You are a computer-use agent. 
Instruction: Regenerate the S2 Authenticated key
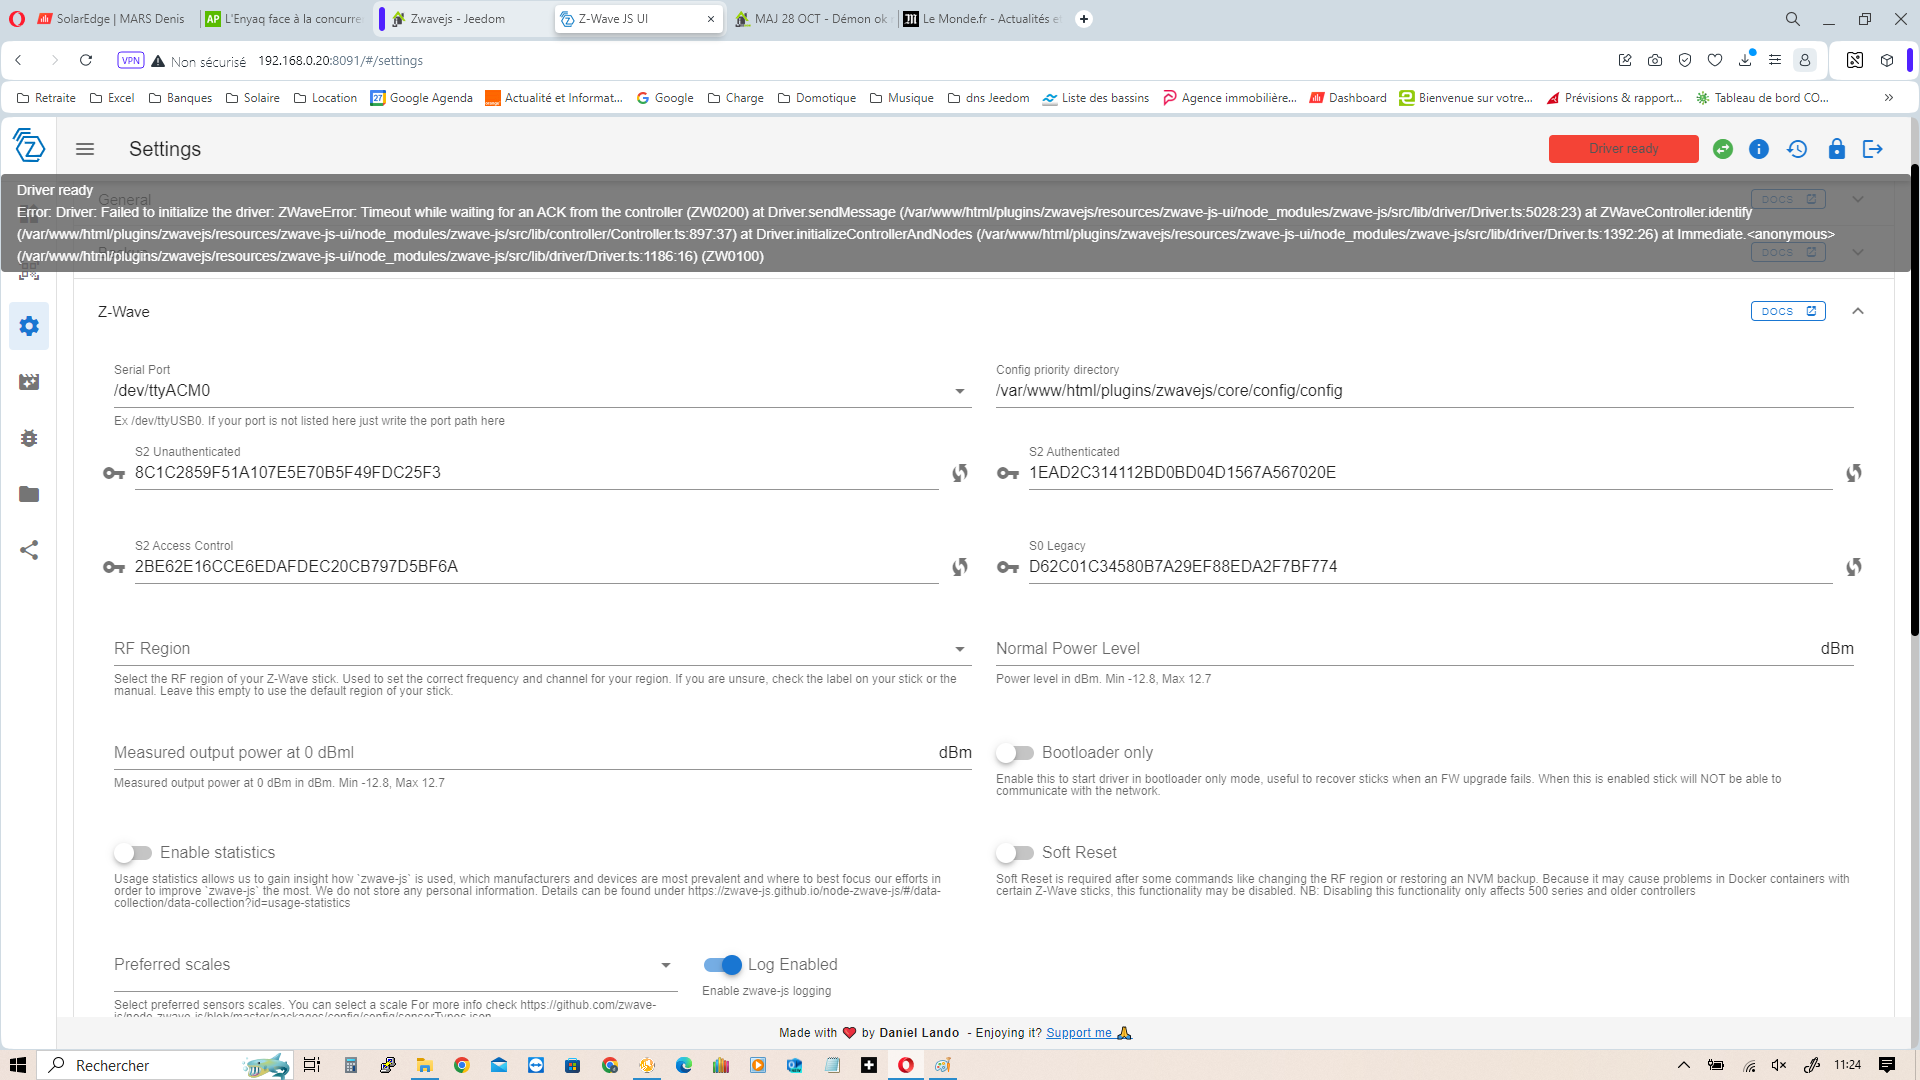1854,473
